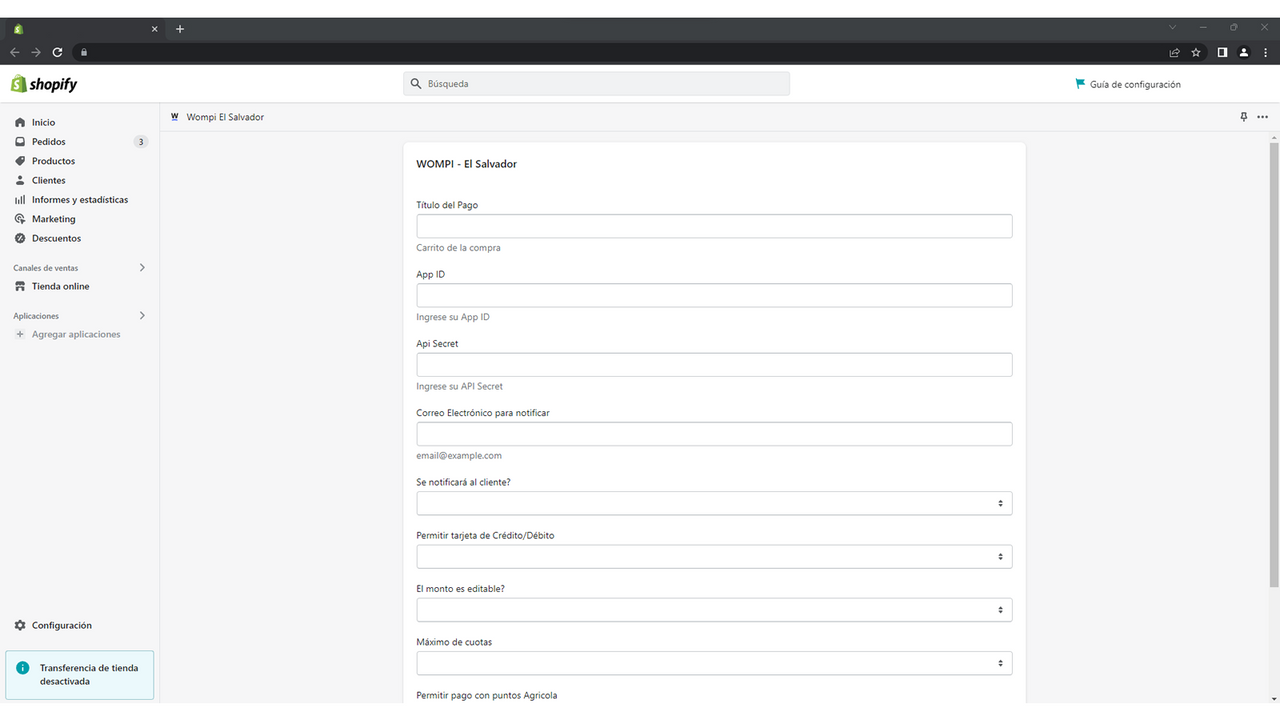Click the Wompi W app icon in the header

(175, 117)
